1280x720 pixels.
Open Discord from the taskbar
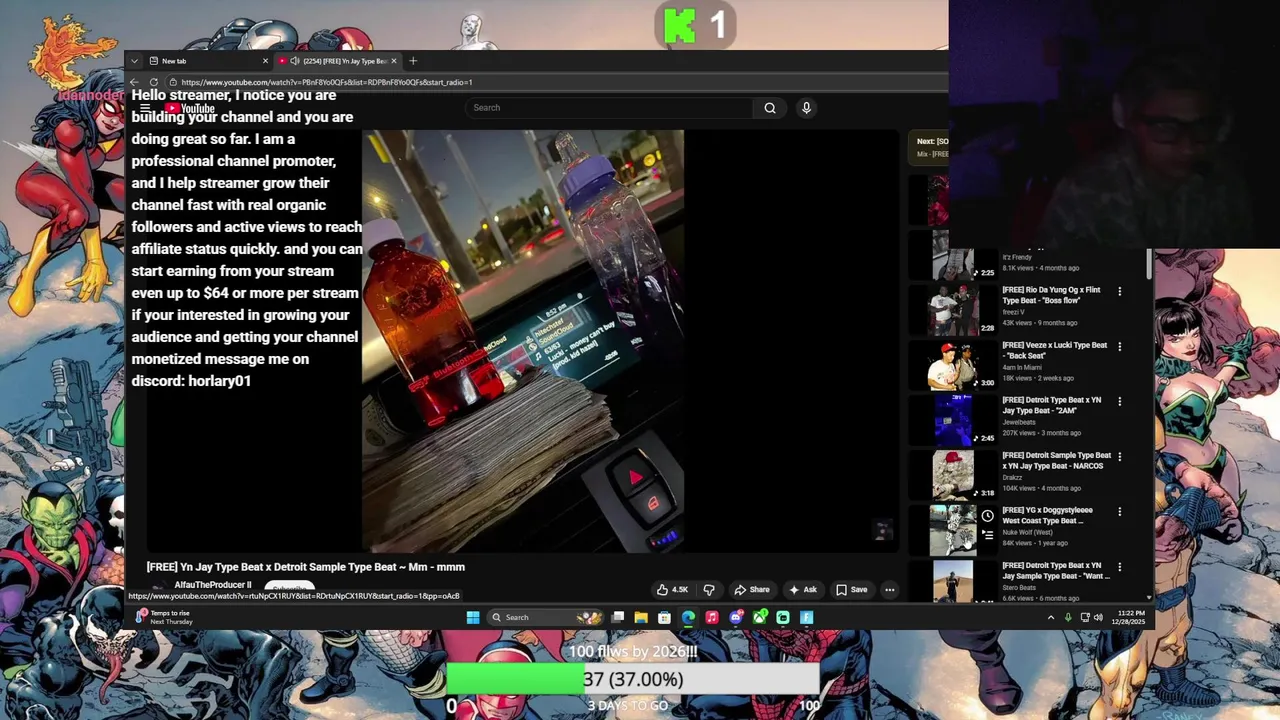click(x=736, y=617)
